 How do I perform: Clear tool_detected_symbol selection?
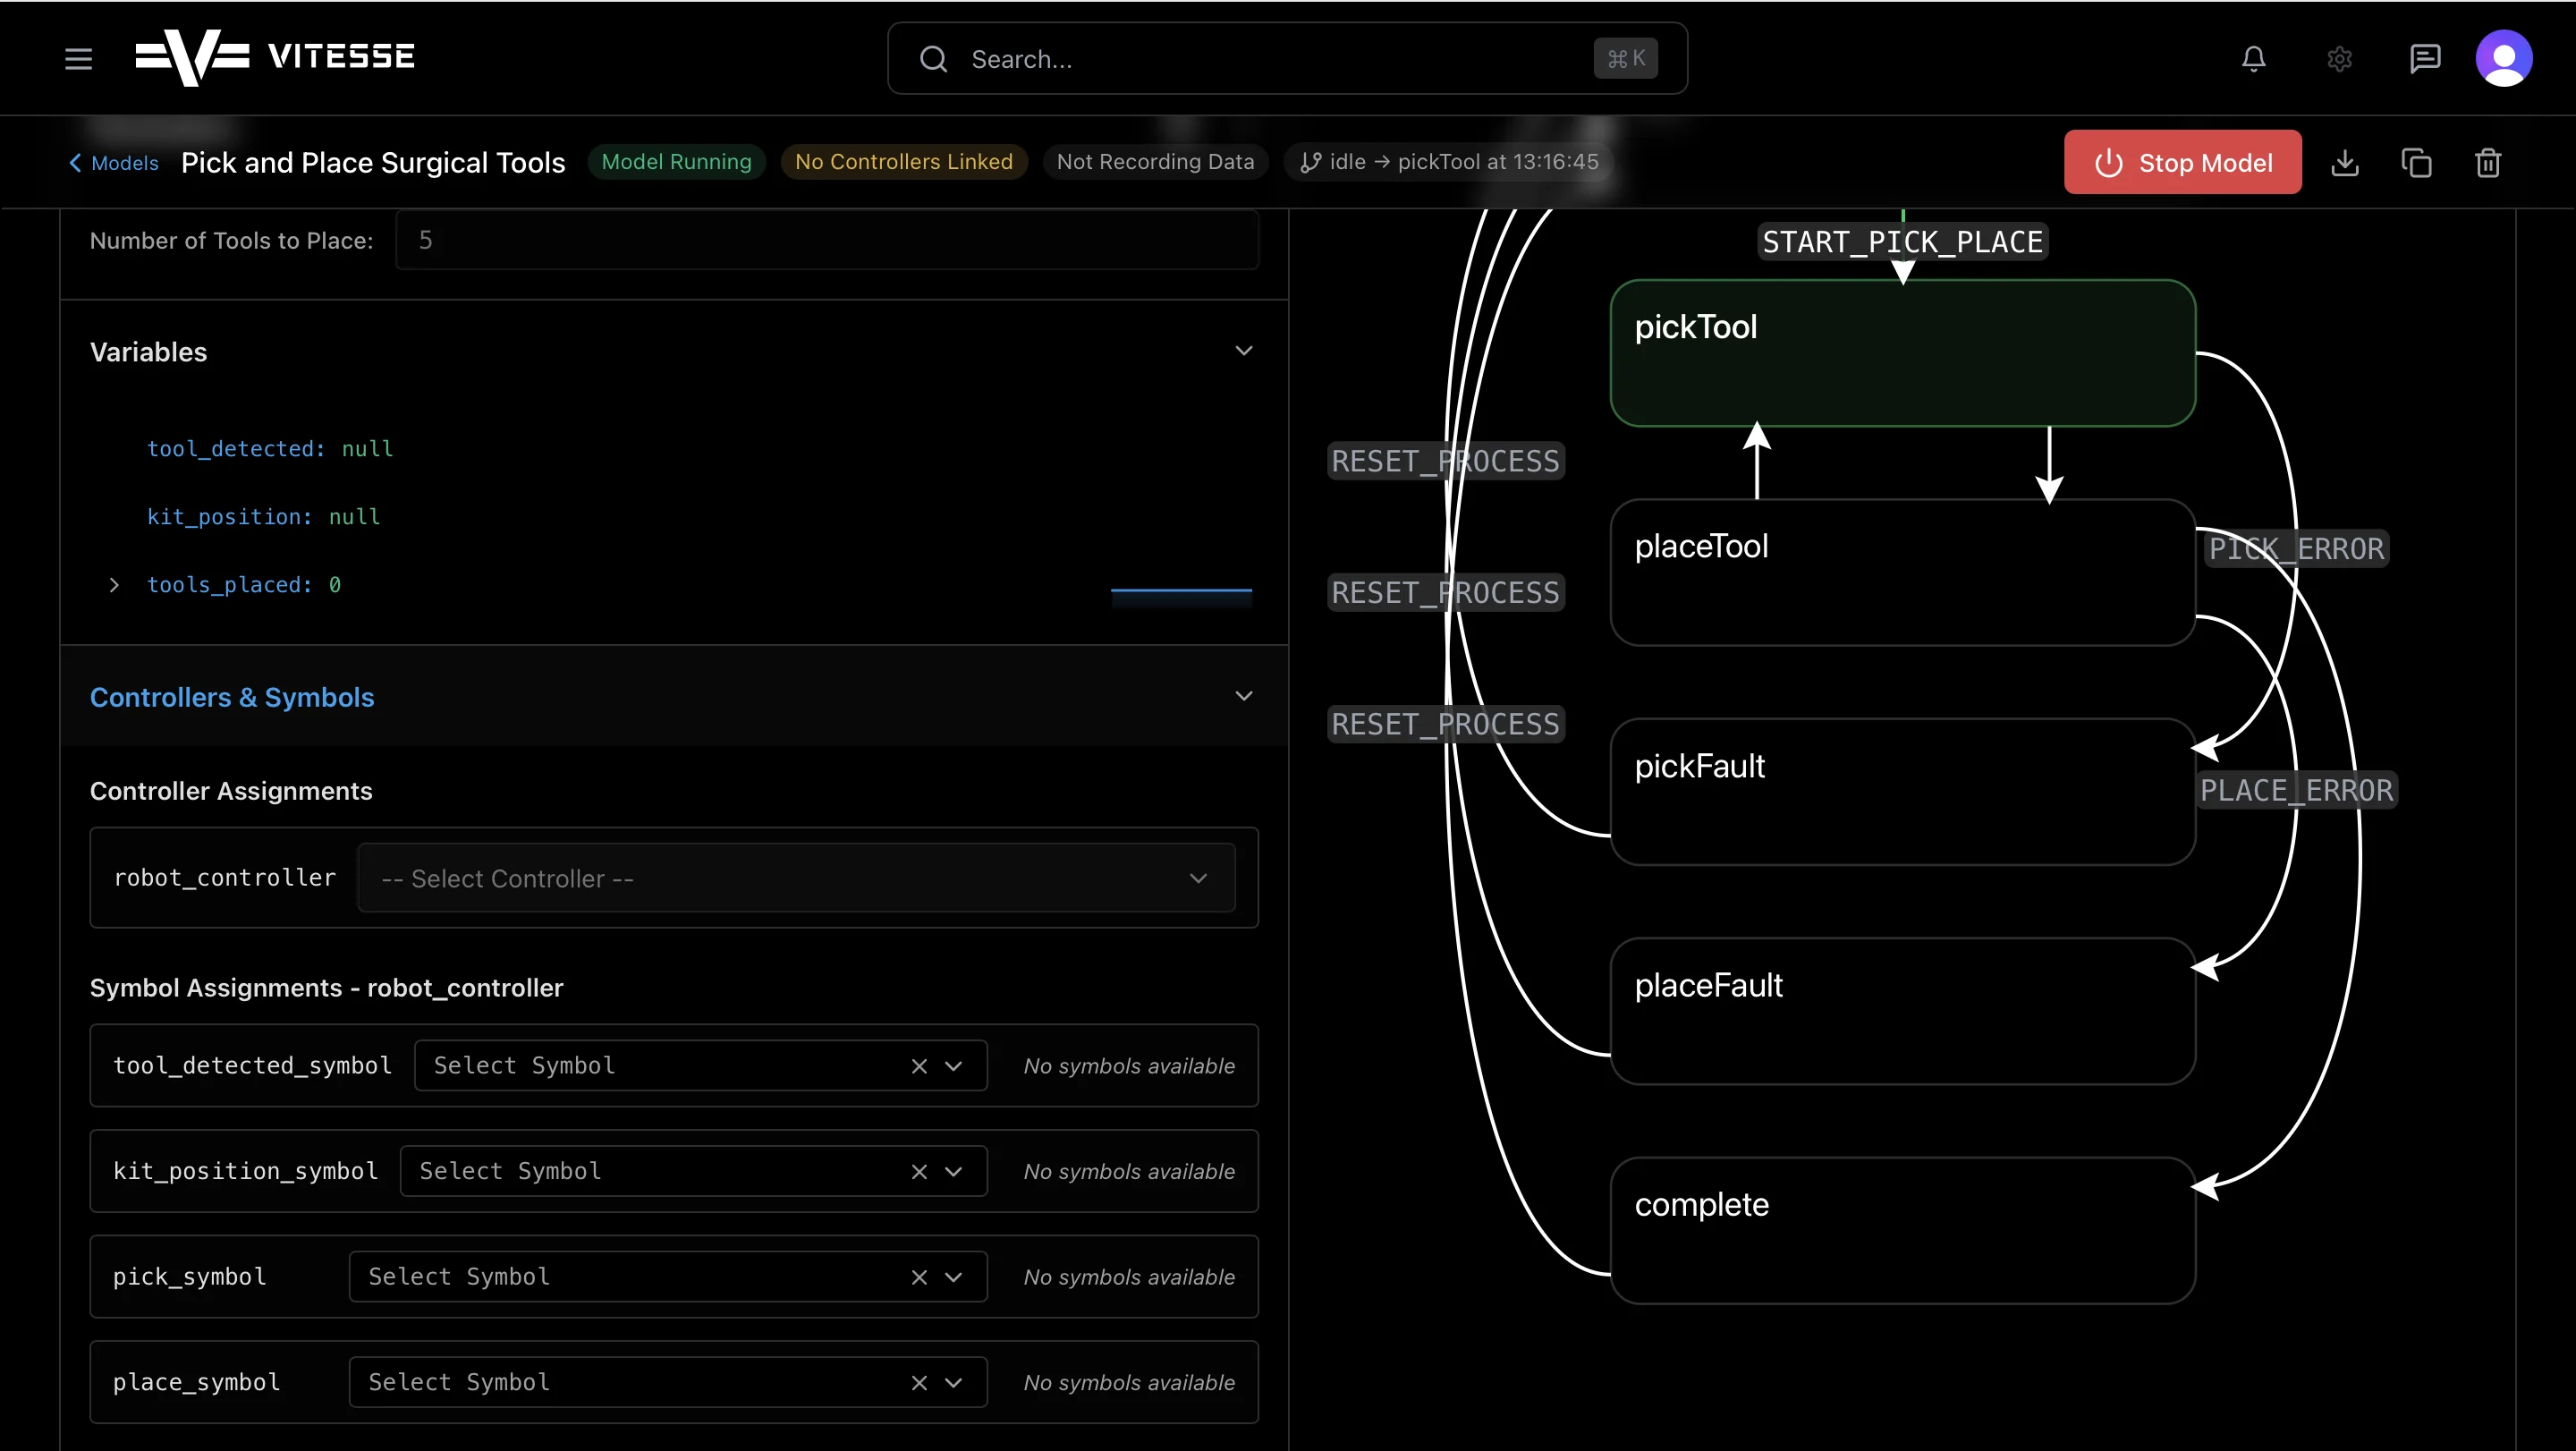[919, 1066]
